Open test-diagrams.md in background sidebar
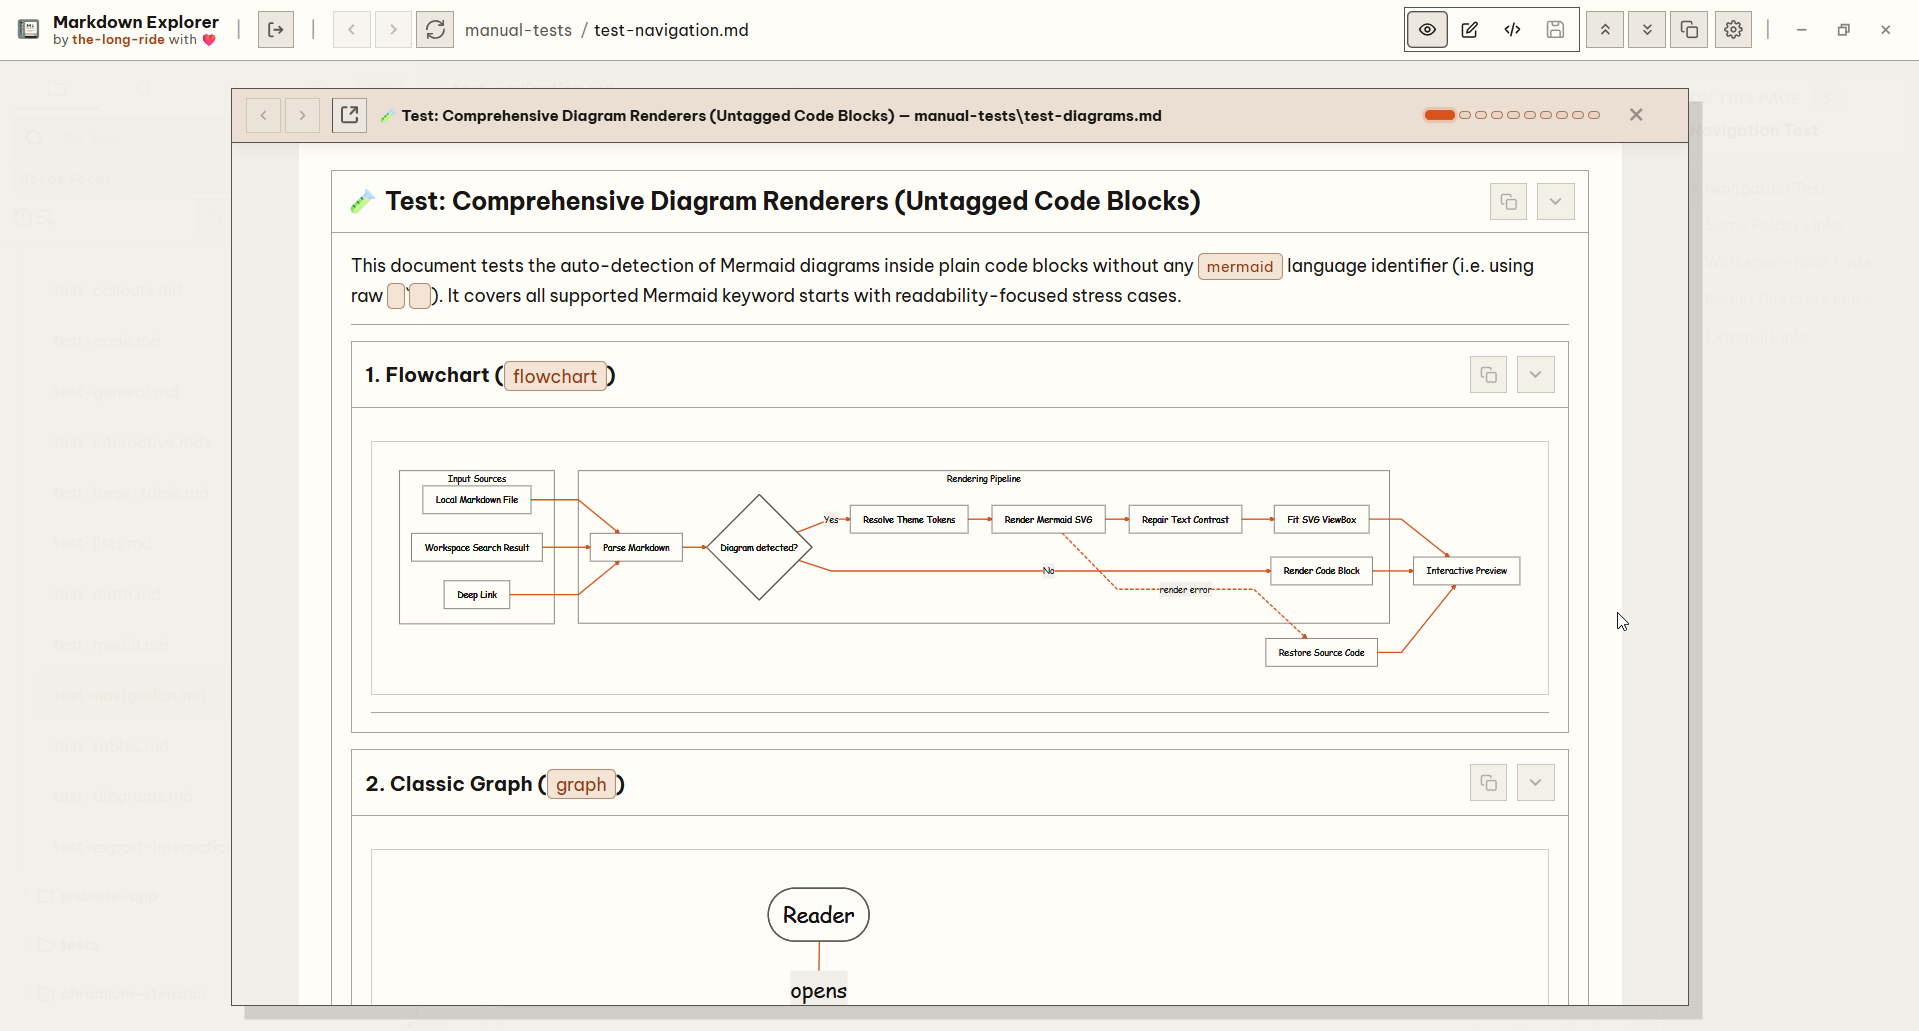 click(x=123, y=797)
